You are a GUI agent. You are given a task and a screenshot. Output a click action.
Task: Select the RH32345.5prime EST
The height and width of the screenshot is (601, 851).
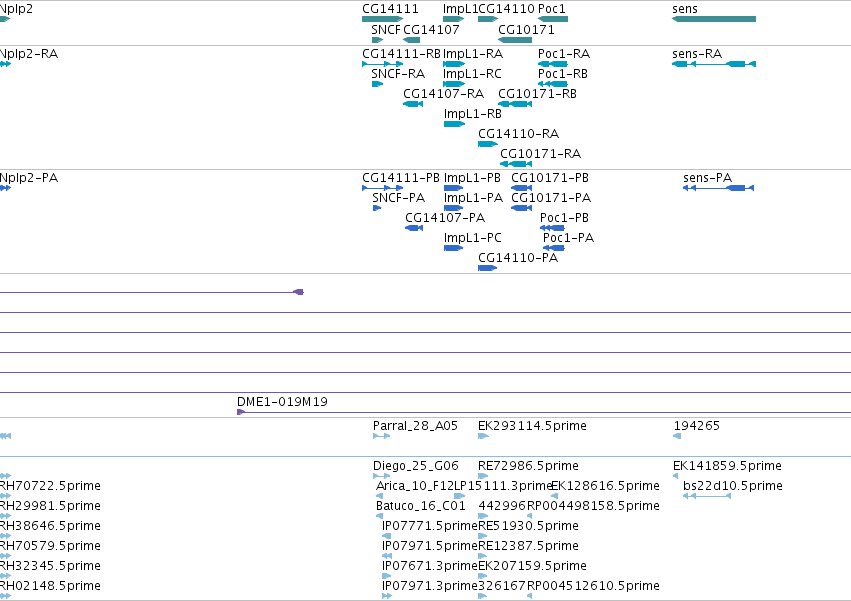[5, 576]
